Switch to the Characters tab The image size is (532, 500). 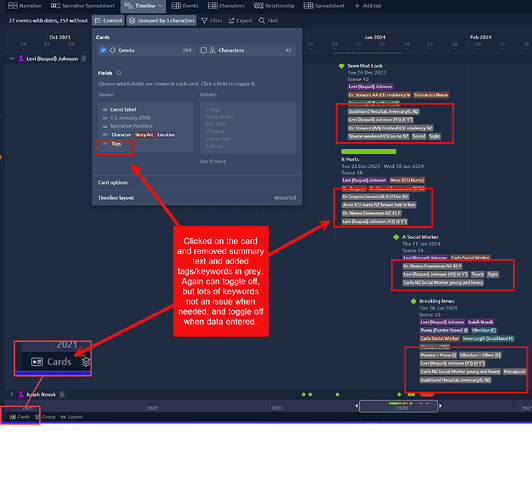point(226,6)
